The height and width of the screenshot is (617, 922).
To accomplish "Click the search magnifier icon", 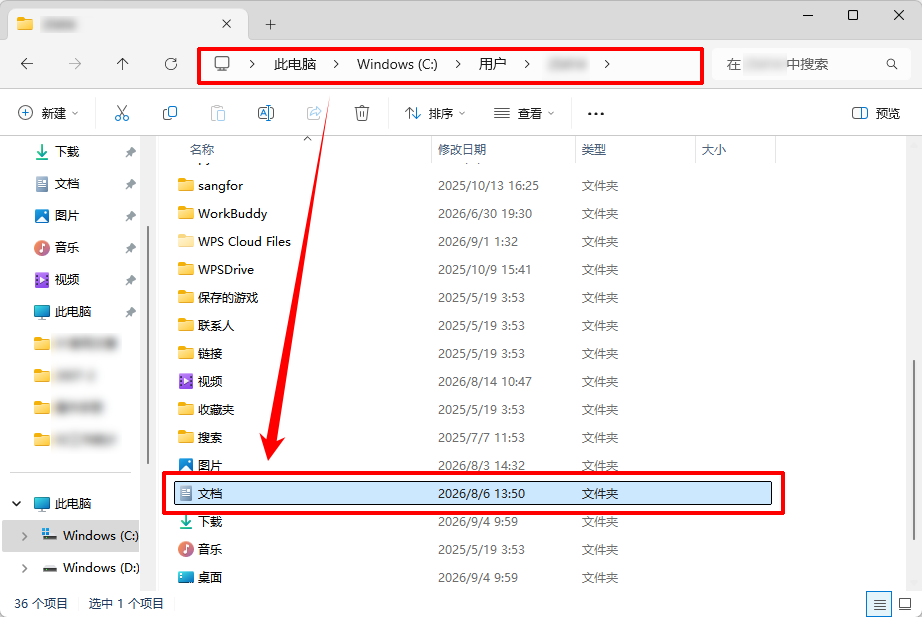I will pyautogui.click(x=891, y=64).
